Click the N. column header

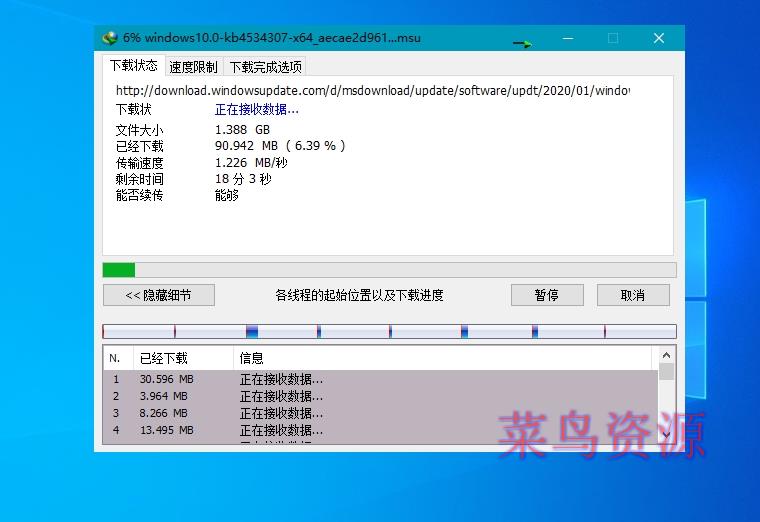click(118, 358)
